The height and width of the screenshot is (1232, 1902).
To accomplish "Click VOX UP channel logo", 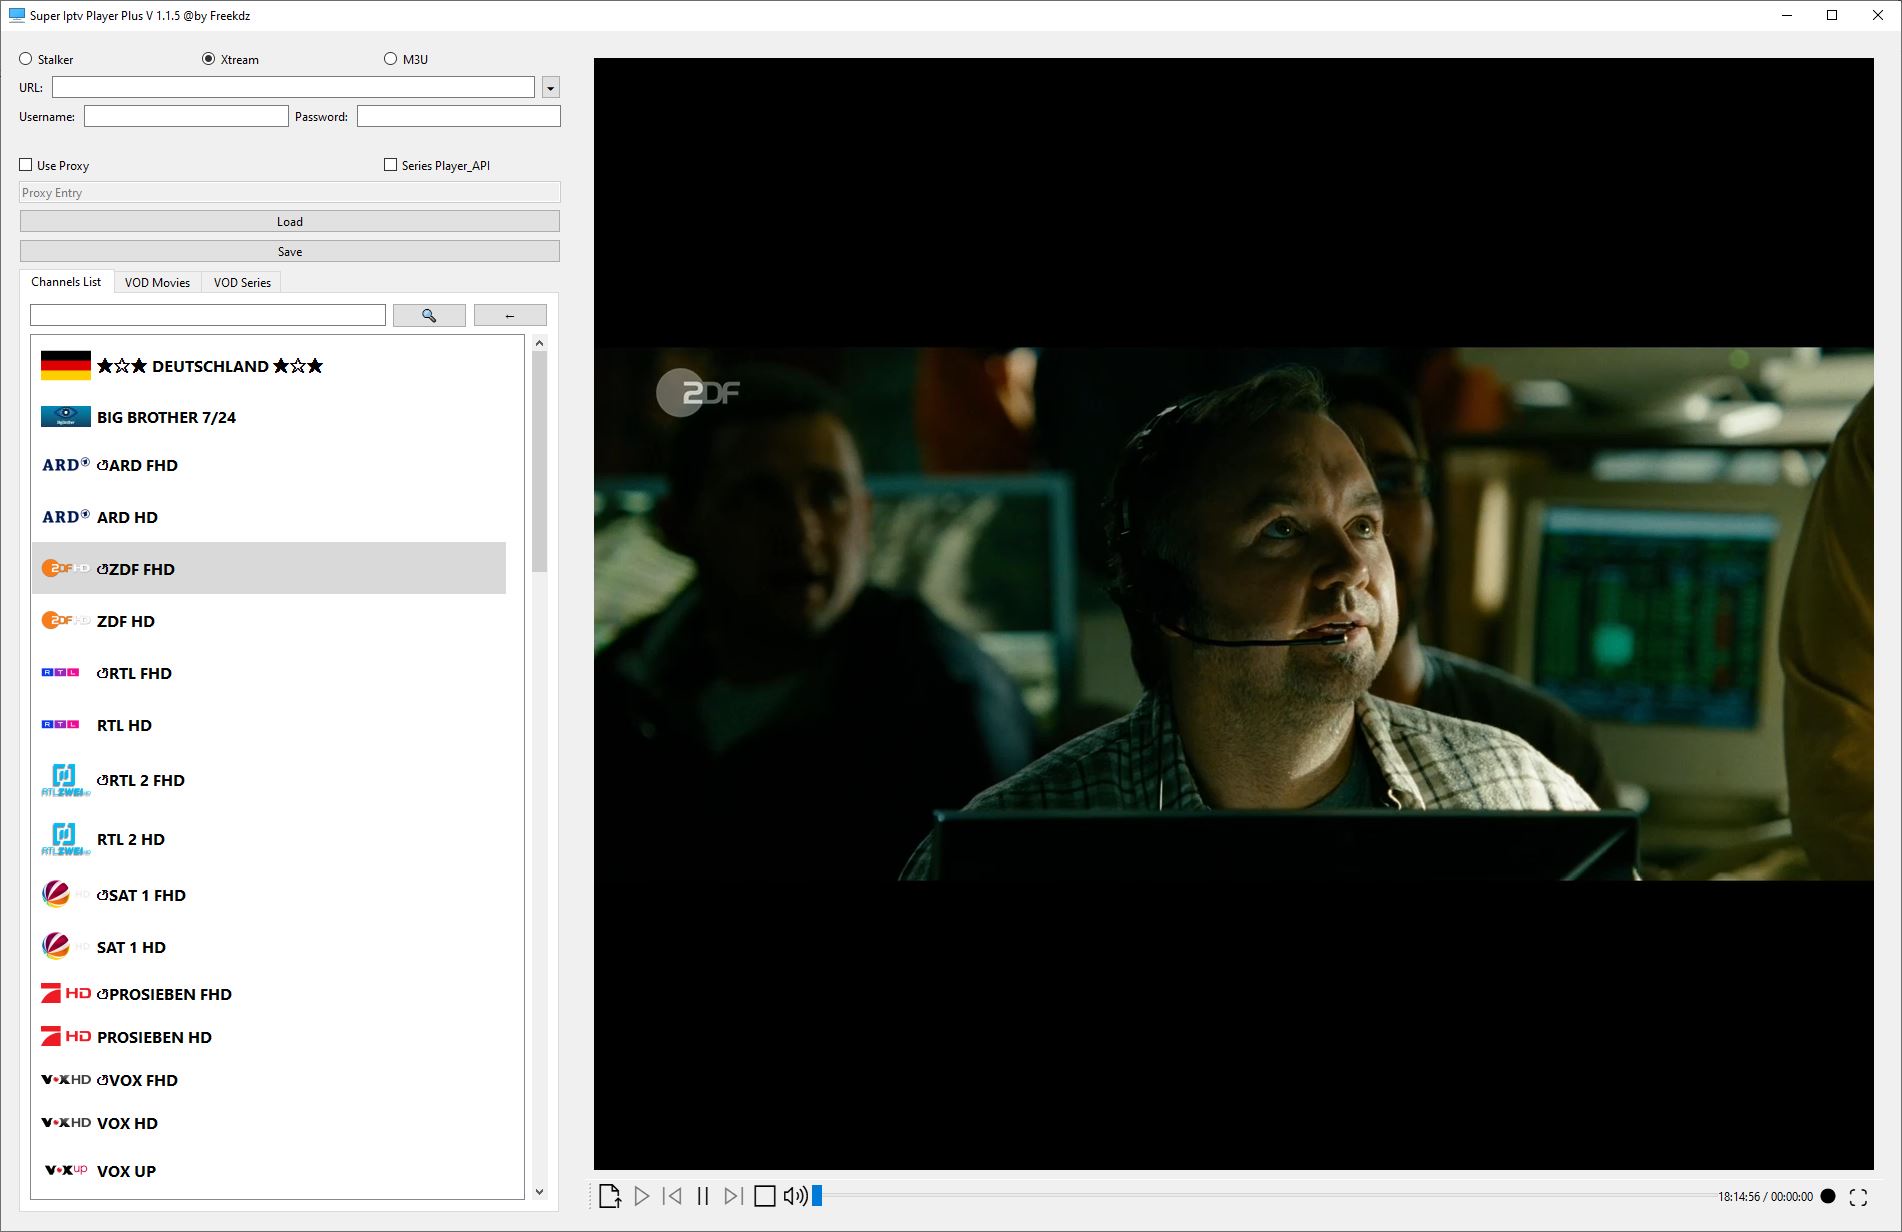I will [66, 1170].
